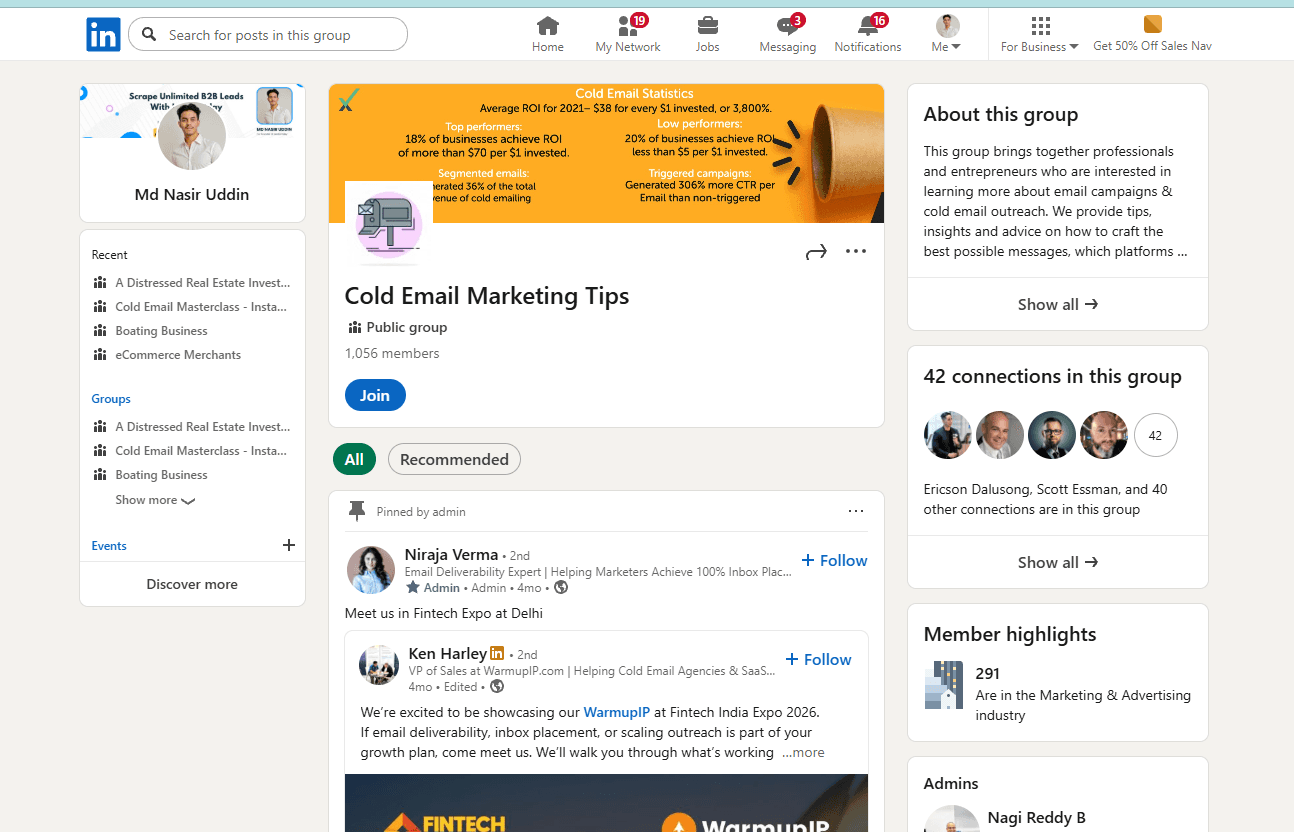Expand post text with …more
This screenshot has height=832, width=1294.
(803, 752)
